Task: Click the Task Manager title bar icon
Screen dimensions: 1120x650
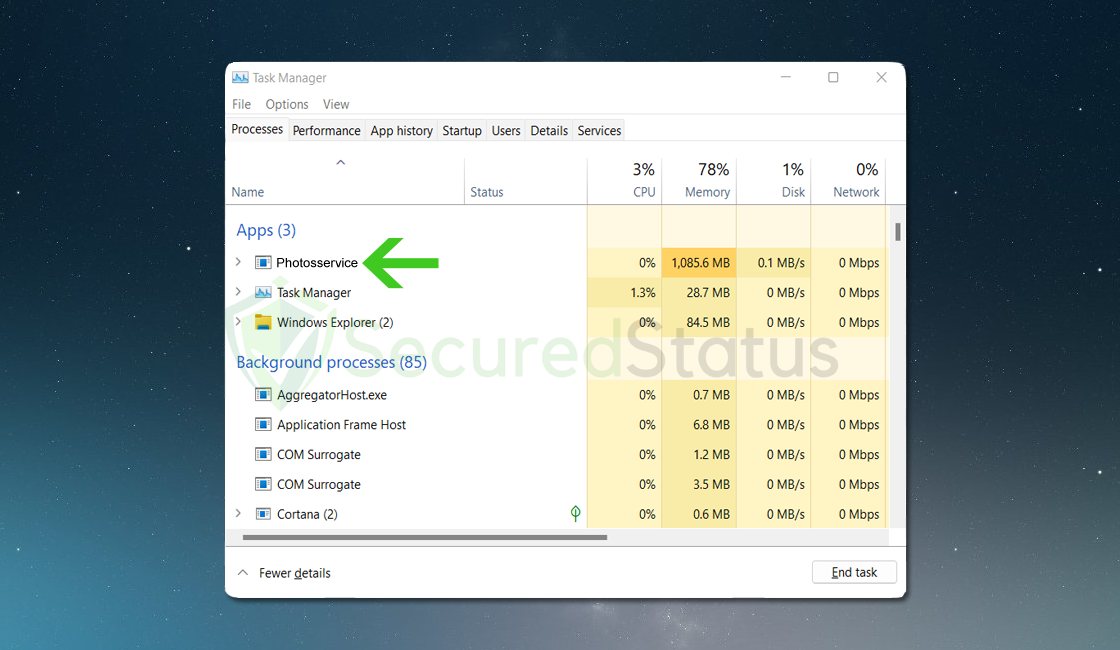Action: (x=240, y=77)
